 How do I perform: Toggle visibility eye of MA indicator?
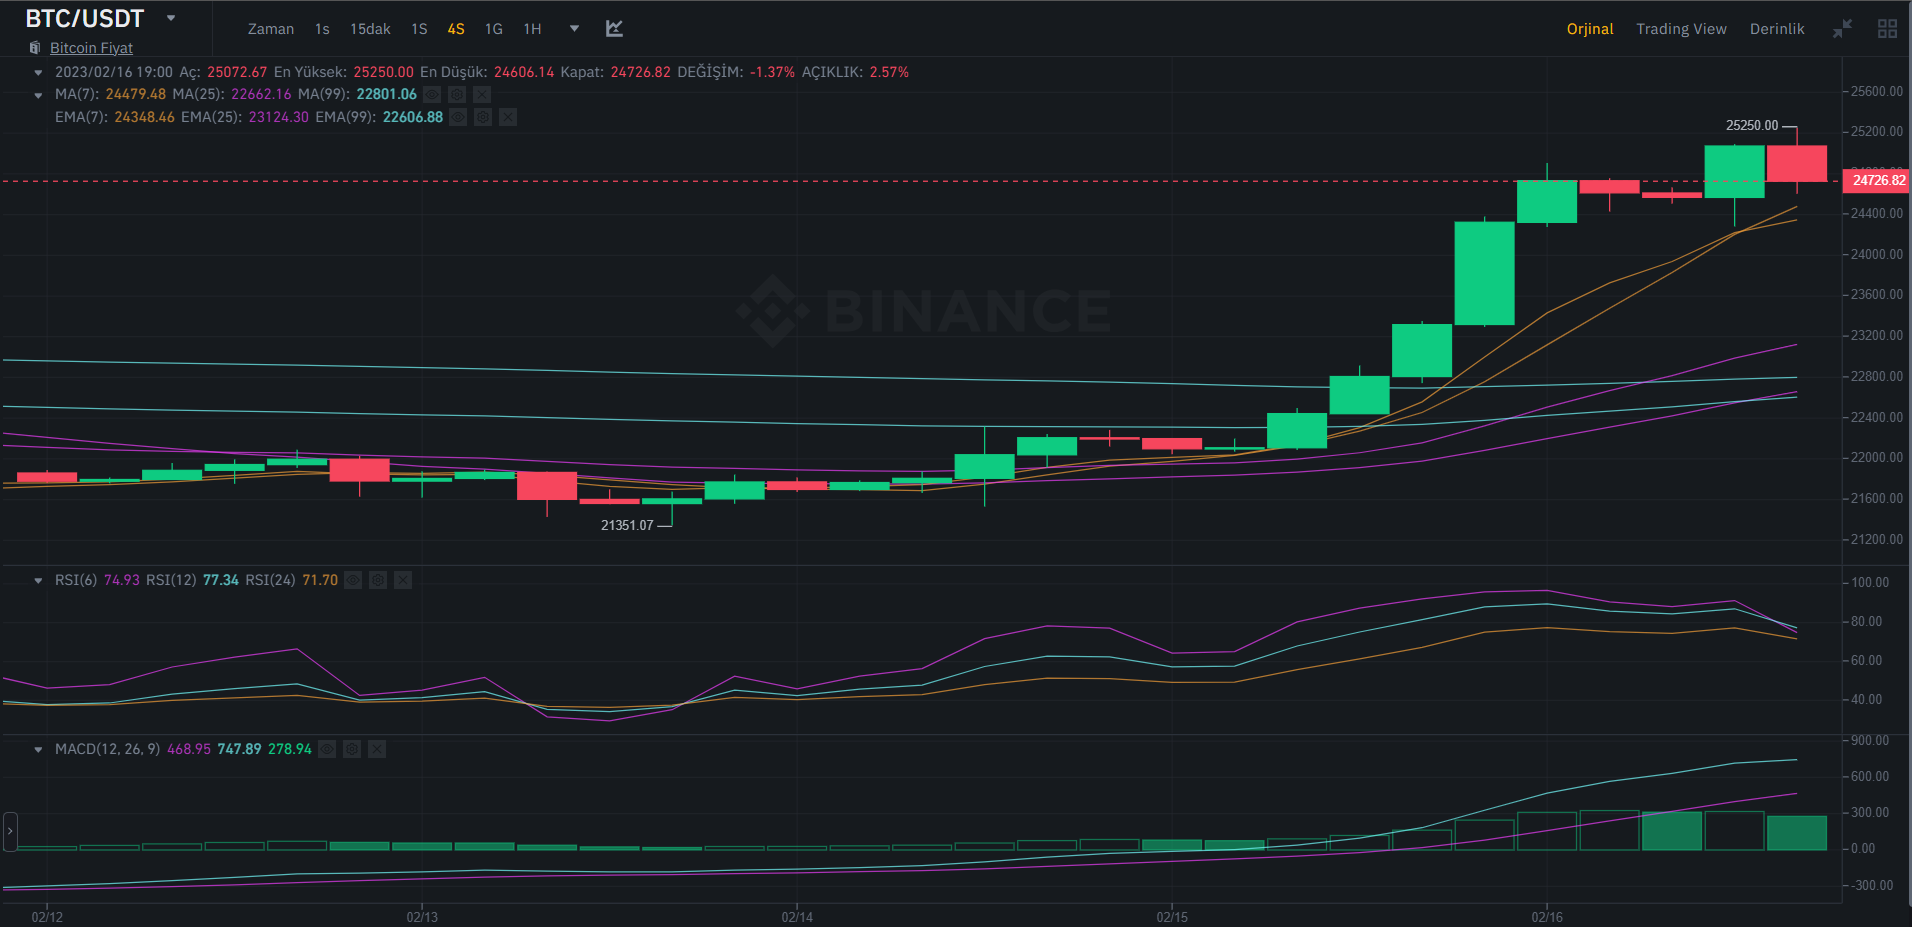[x=432, y=94]
